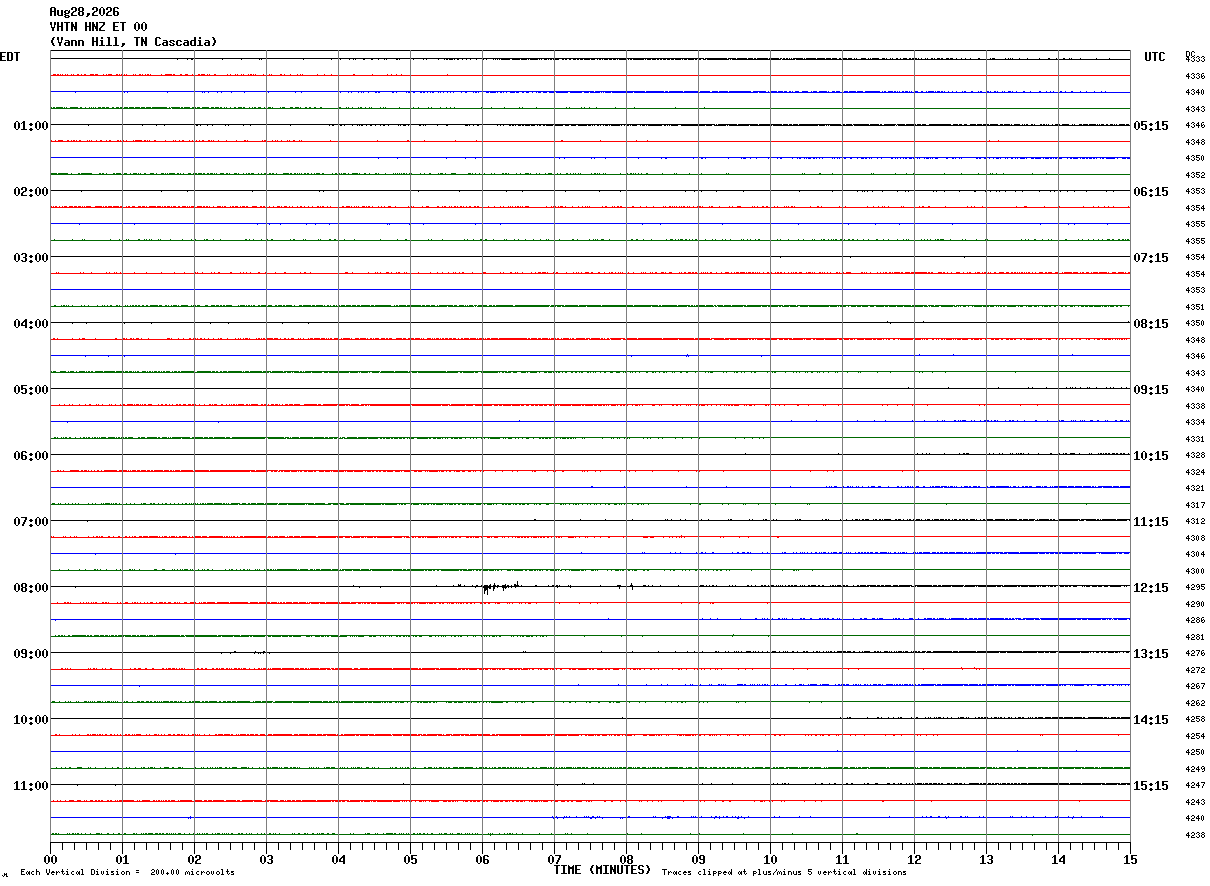The image size is (1210, 886).
Task: Select the 01:00 EDT row label
Action: (31, 126)
